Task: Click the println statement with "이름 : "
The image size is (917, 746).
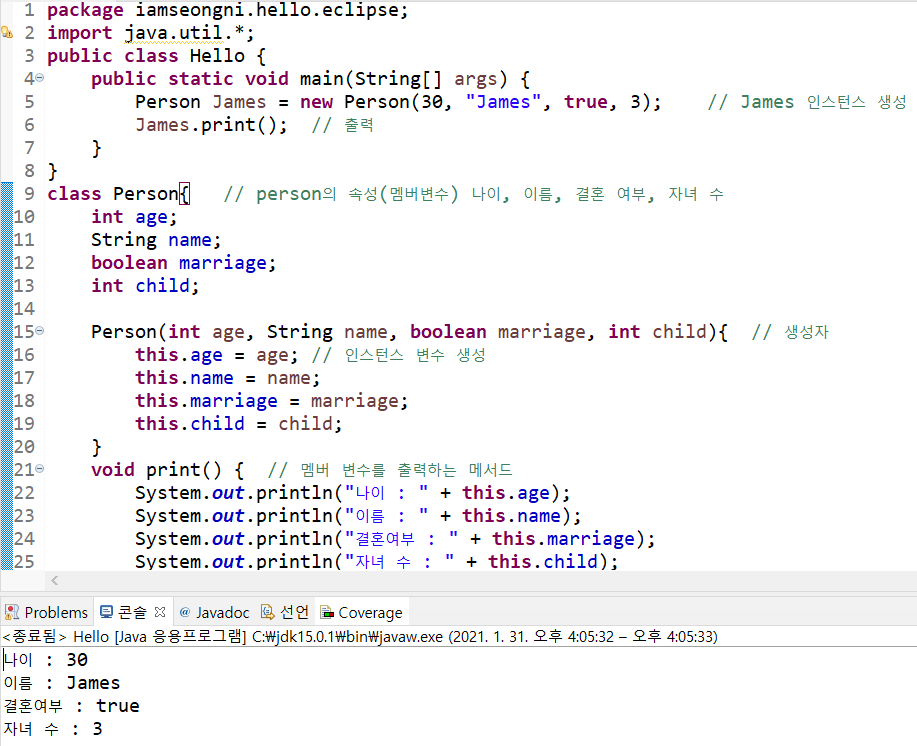Action: click(358, 516)
